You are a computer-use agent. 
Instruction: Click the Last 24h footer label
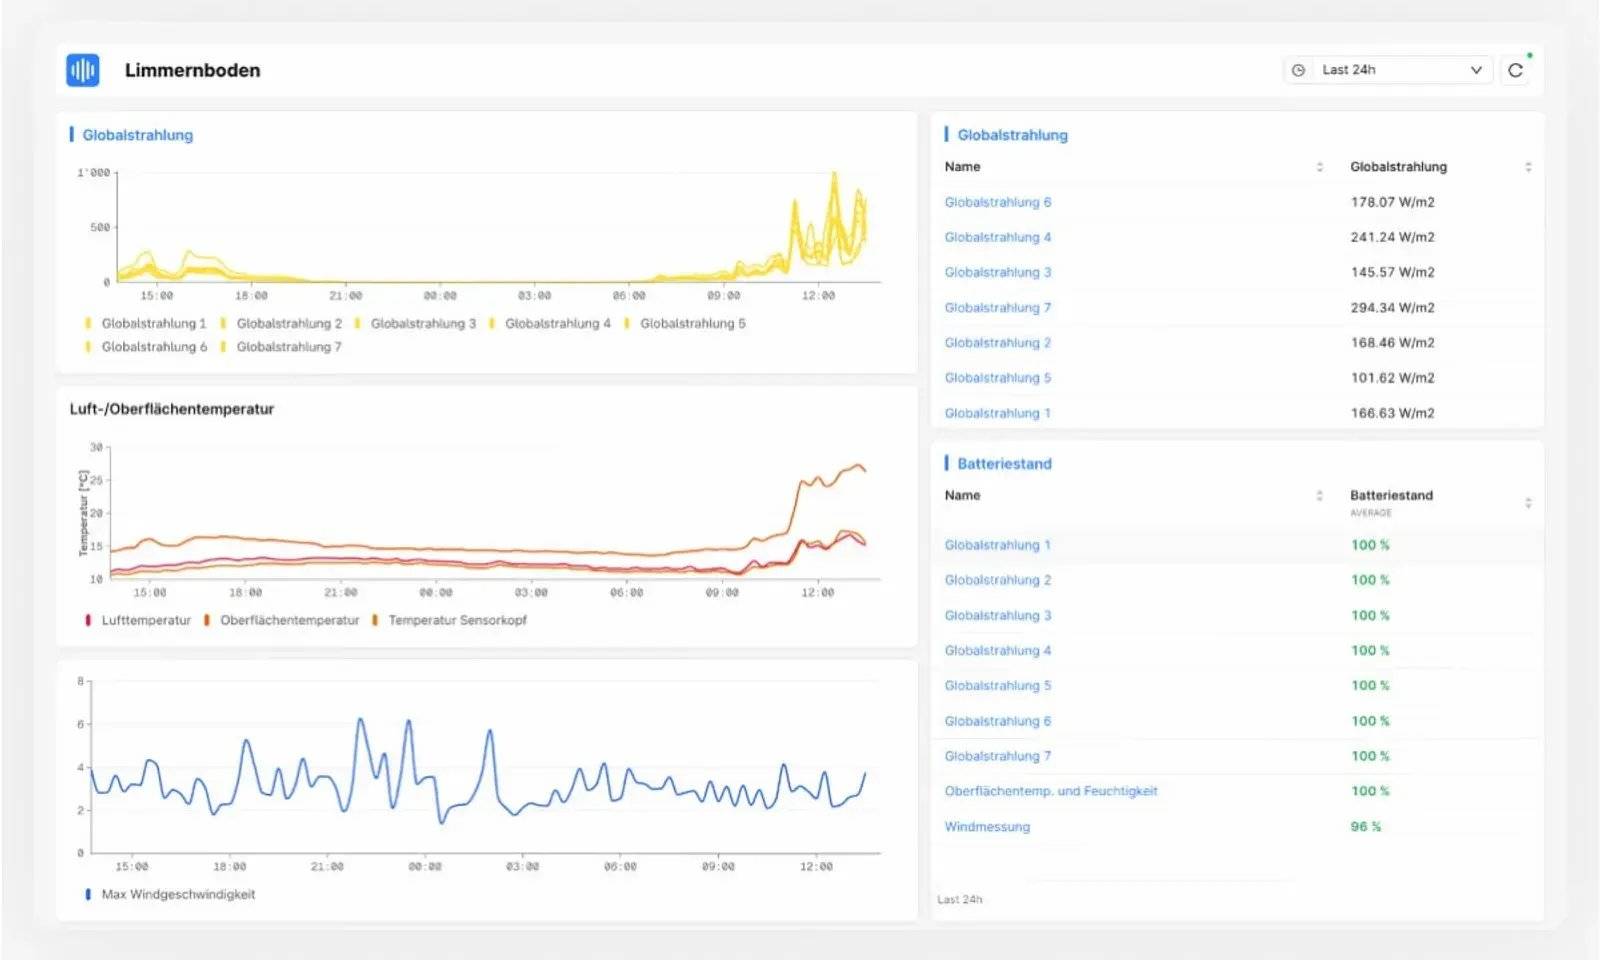click(959, 900)
